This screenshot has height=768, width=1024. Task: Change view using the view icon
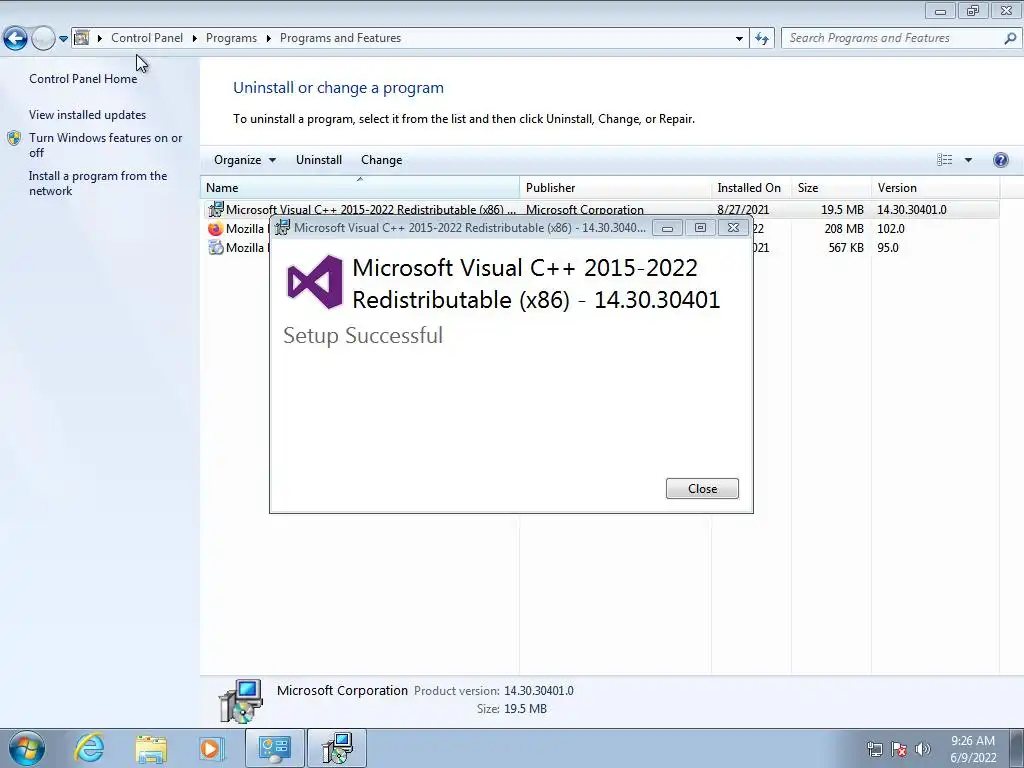(x=944, y=160)
